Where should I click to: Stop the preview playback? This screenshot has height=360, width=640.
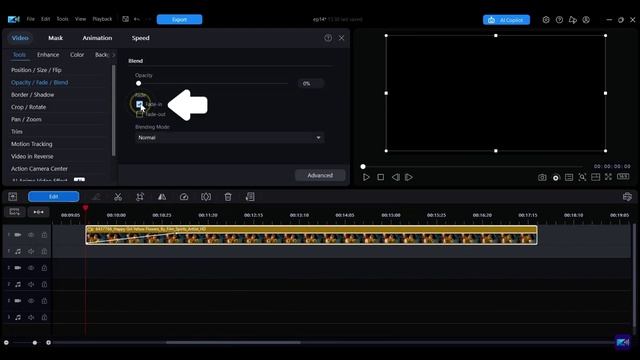point(380,177)
